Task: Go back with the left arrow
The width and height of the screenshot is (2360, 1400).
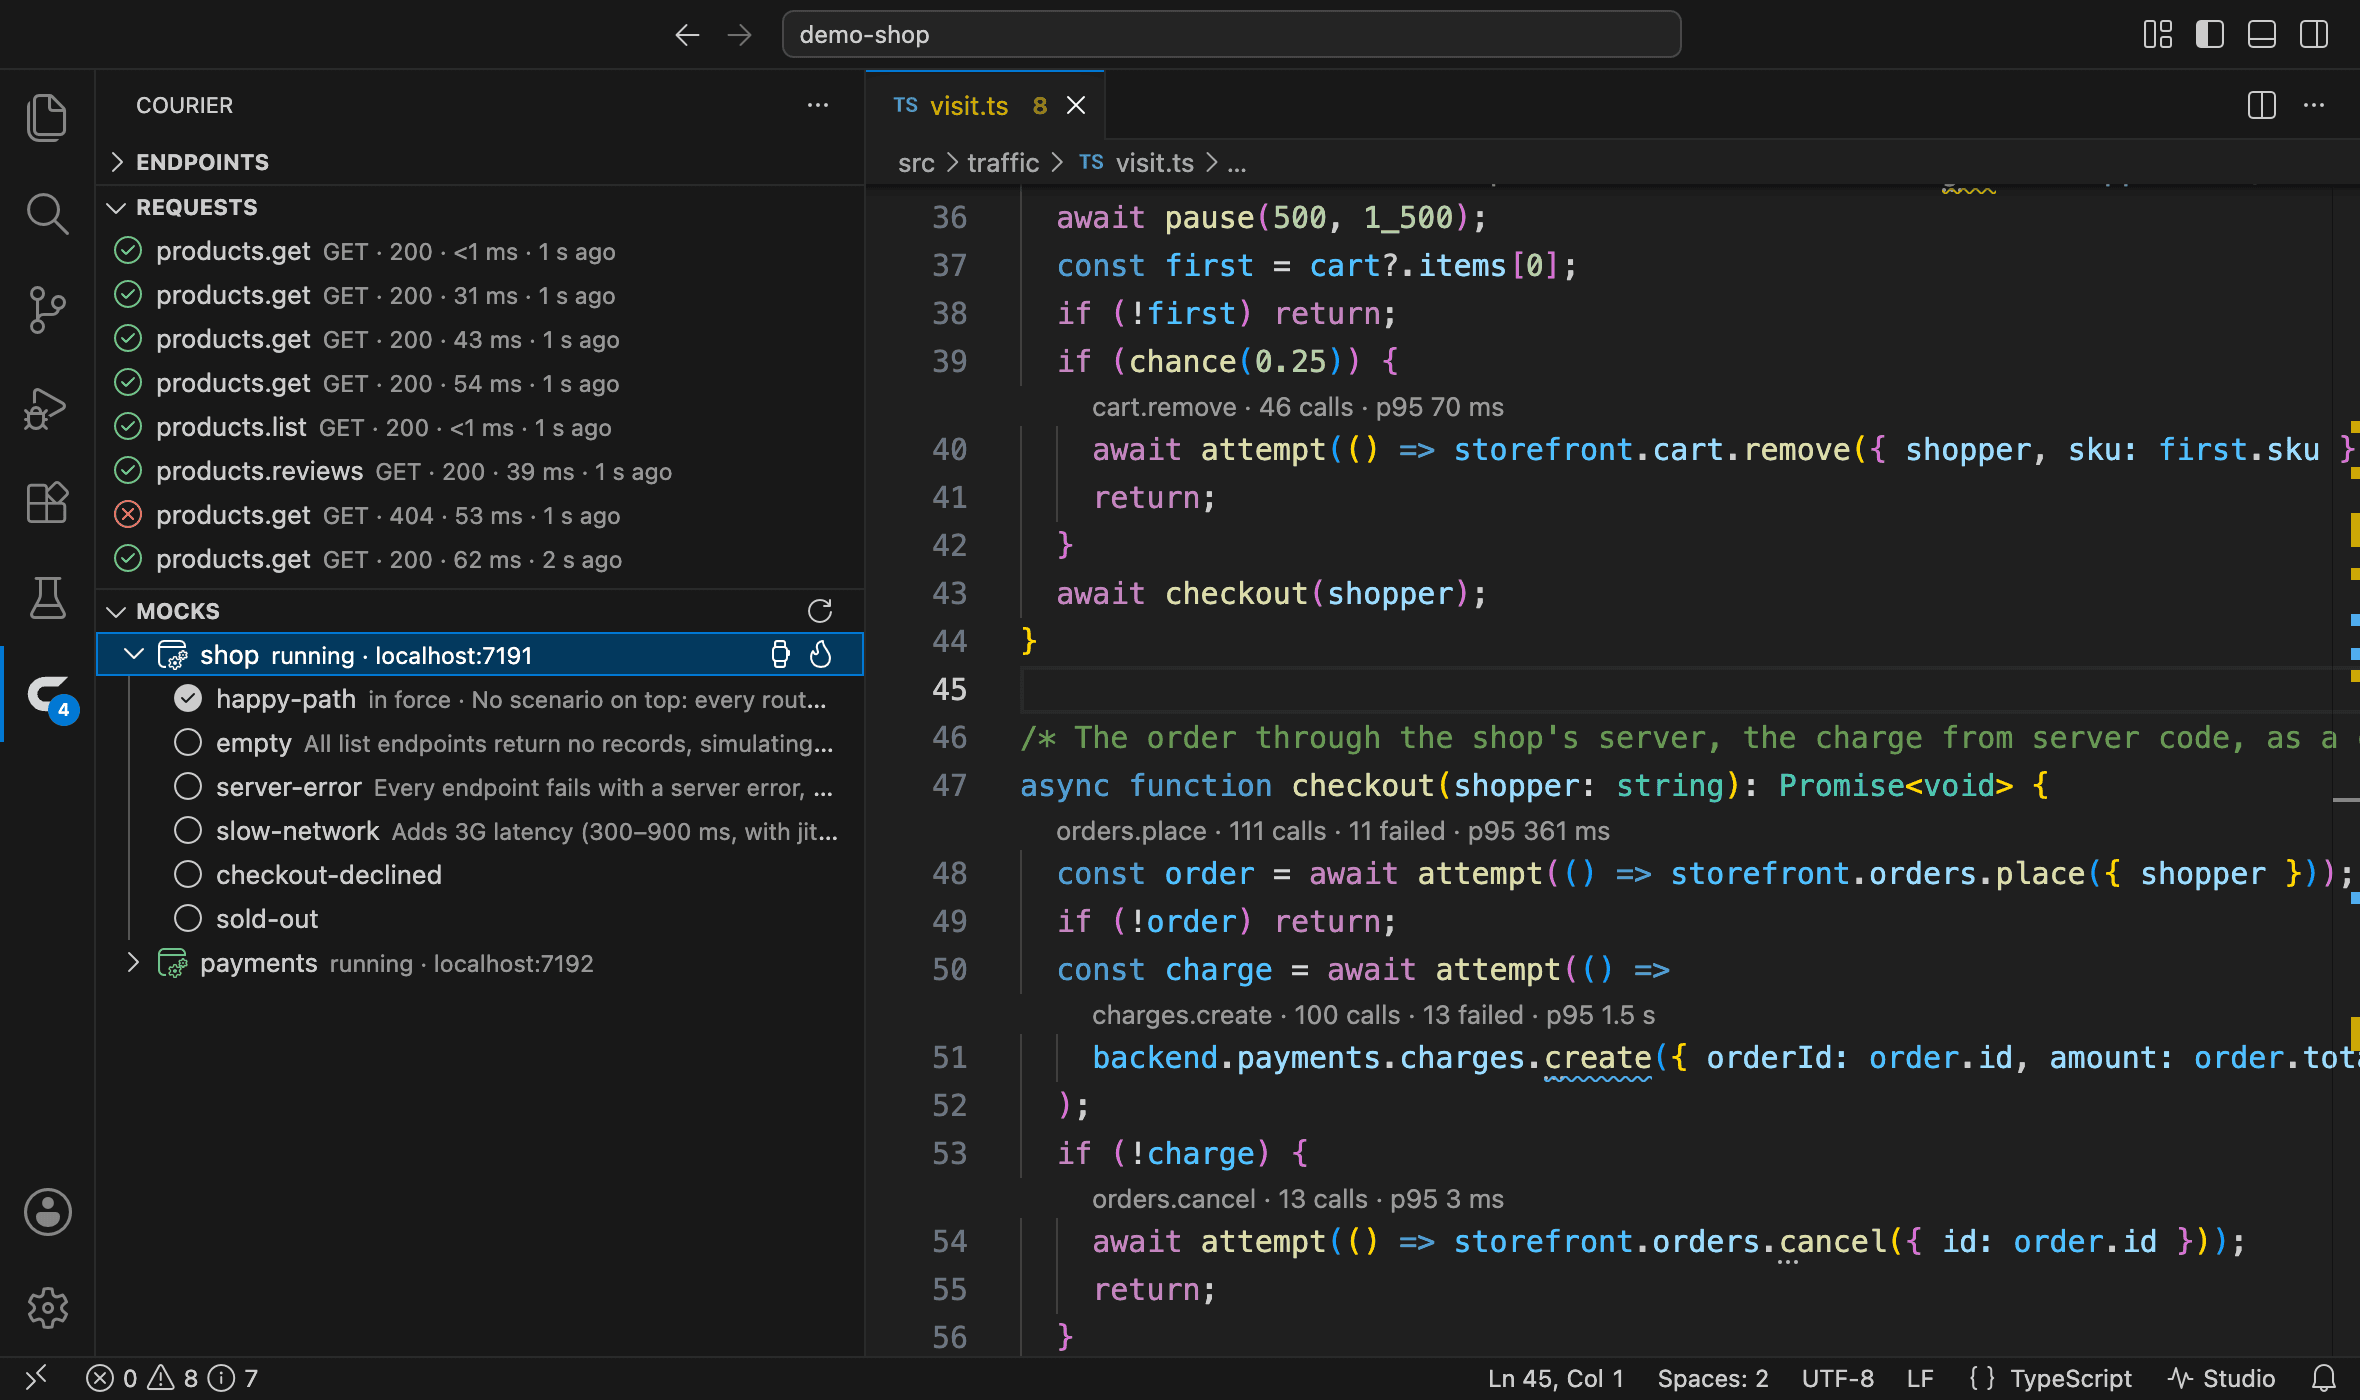Action: coord(687,35)
